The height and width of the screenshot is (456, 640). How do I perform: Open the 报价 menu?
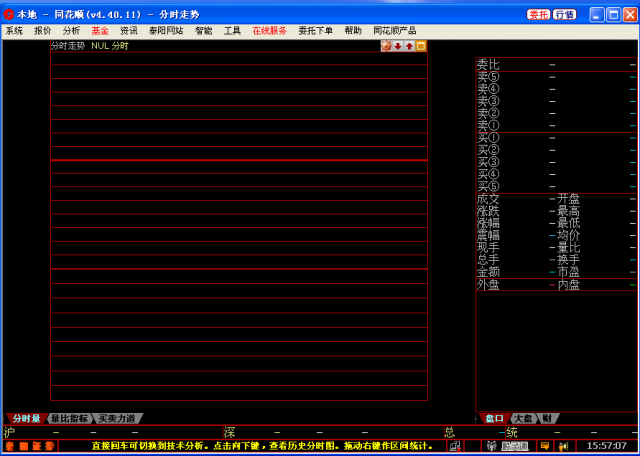tap(43, 31)
